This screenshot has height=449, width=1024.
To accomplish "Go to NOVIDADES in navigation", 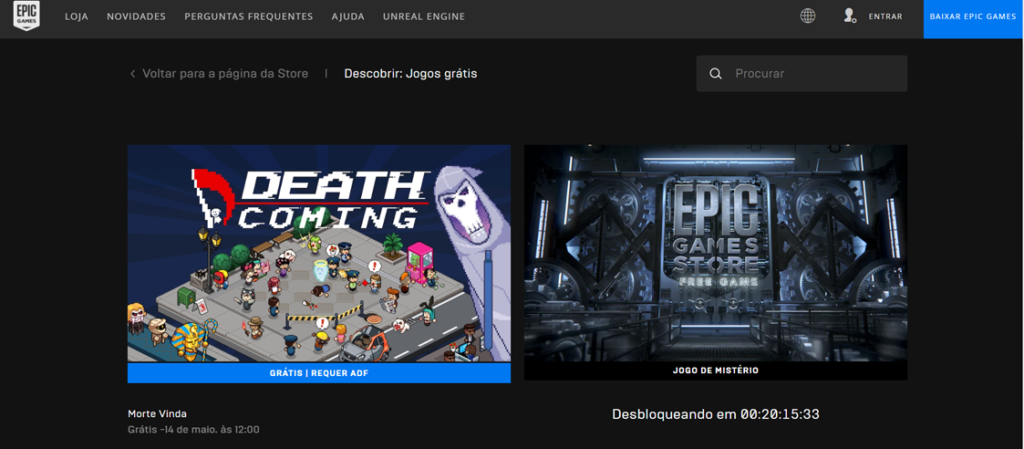I will (x=136, y=17).
